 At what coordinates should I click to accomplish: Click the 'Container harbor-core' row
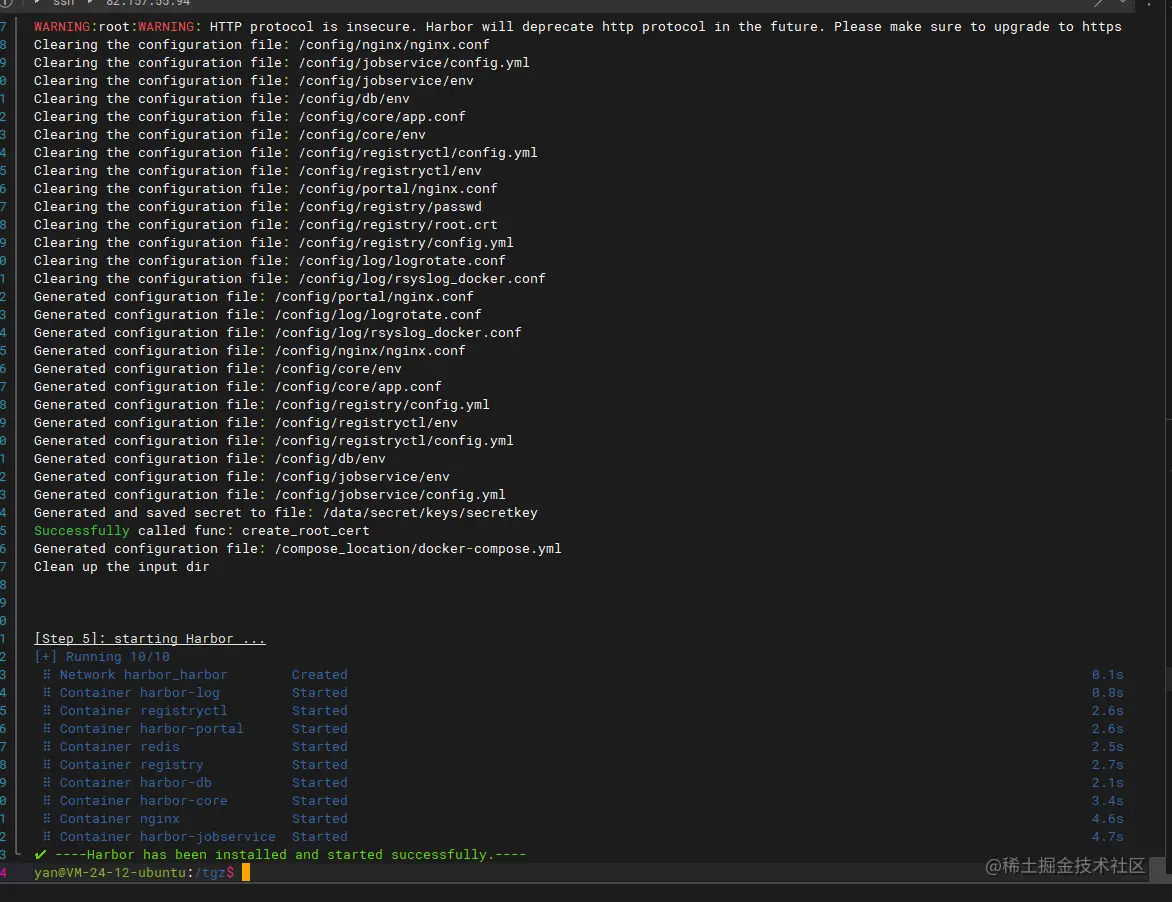click(x=582, y=800)
